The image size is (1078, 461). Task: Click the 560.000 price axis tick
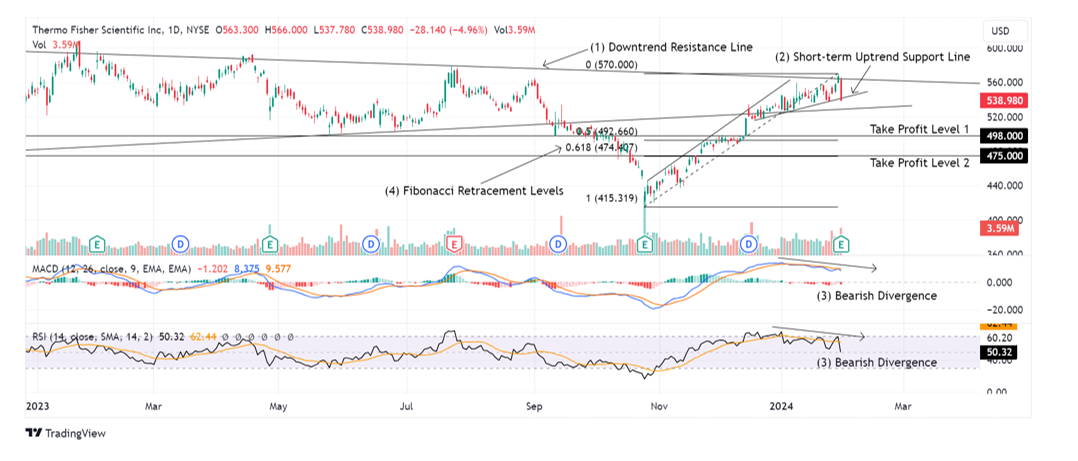tap(1006, 82)
